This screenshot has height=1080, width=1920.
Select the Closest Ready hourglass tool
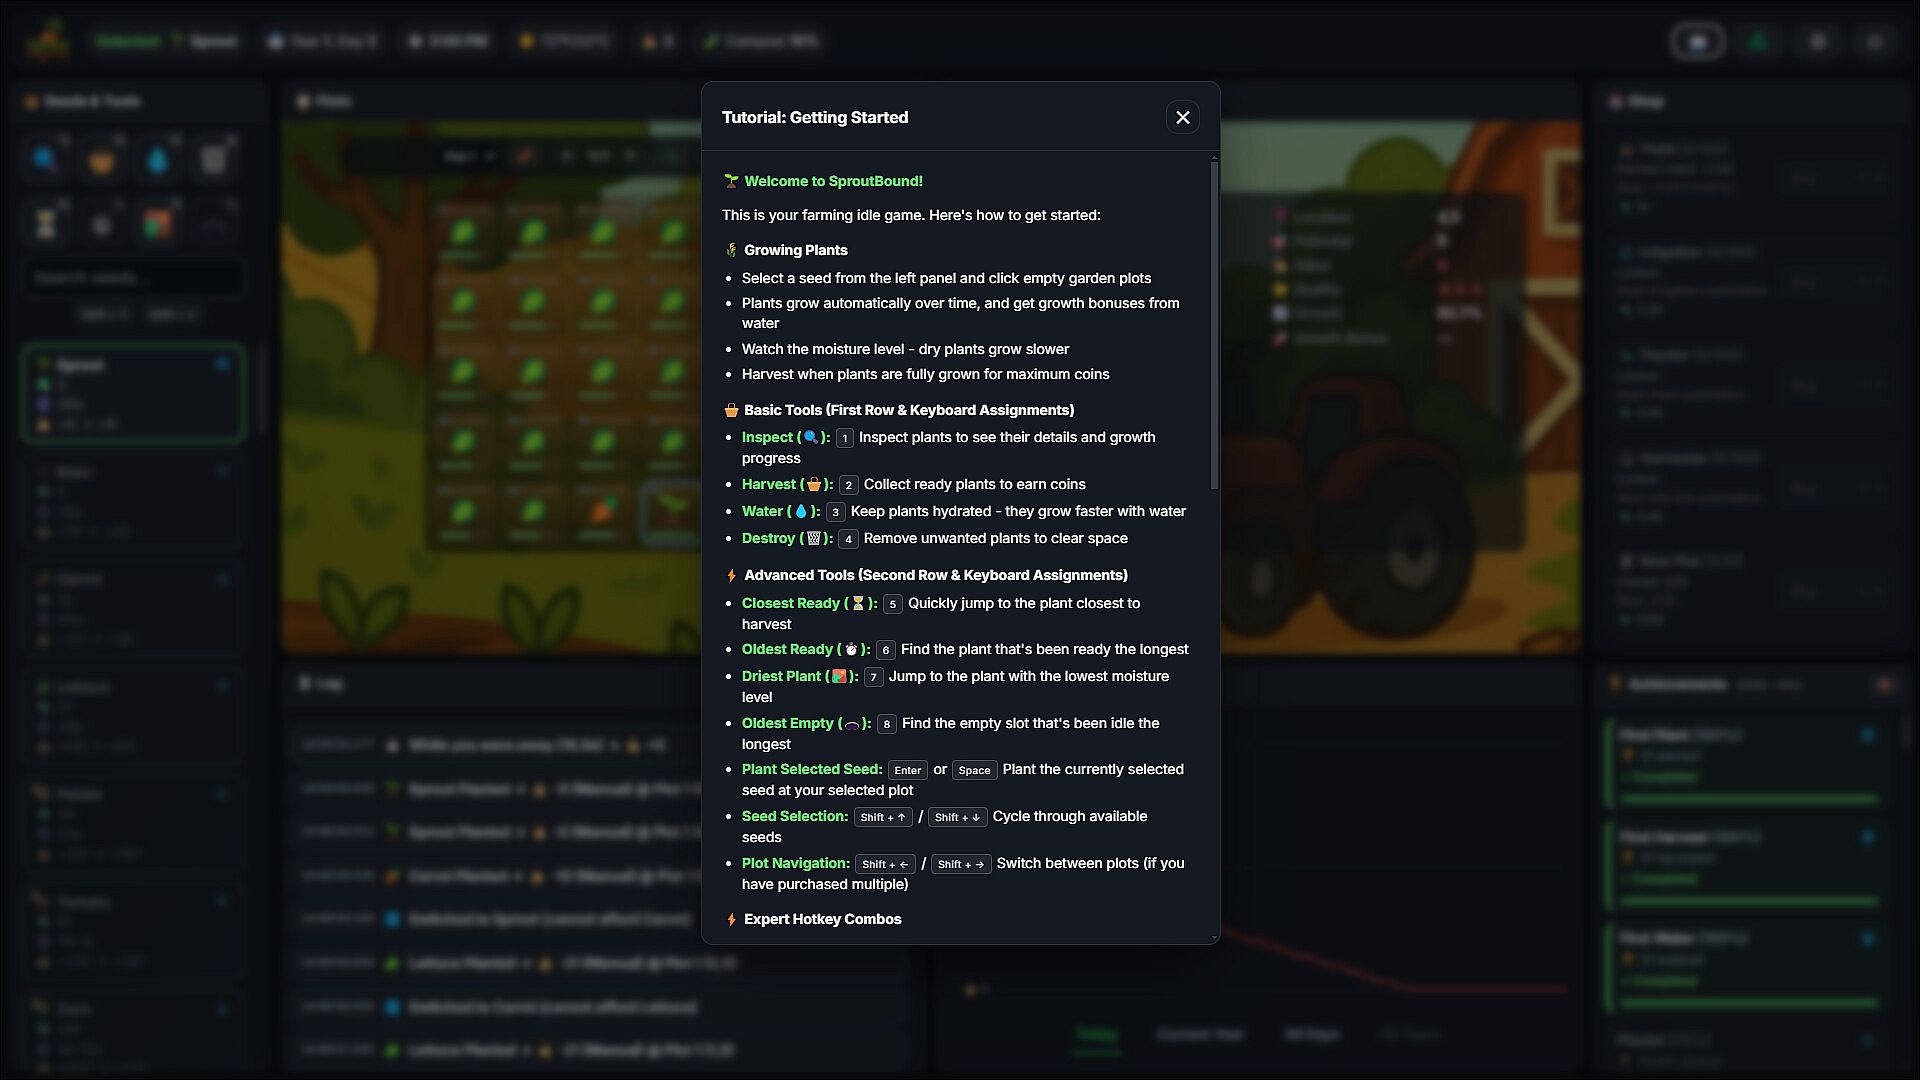coord(46,223)
